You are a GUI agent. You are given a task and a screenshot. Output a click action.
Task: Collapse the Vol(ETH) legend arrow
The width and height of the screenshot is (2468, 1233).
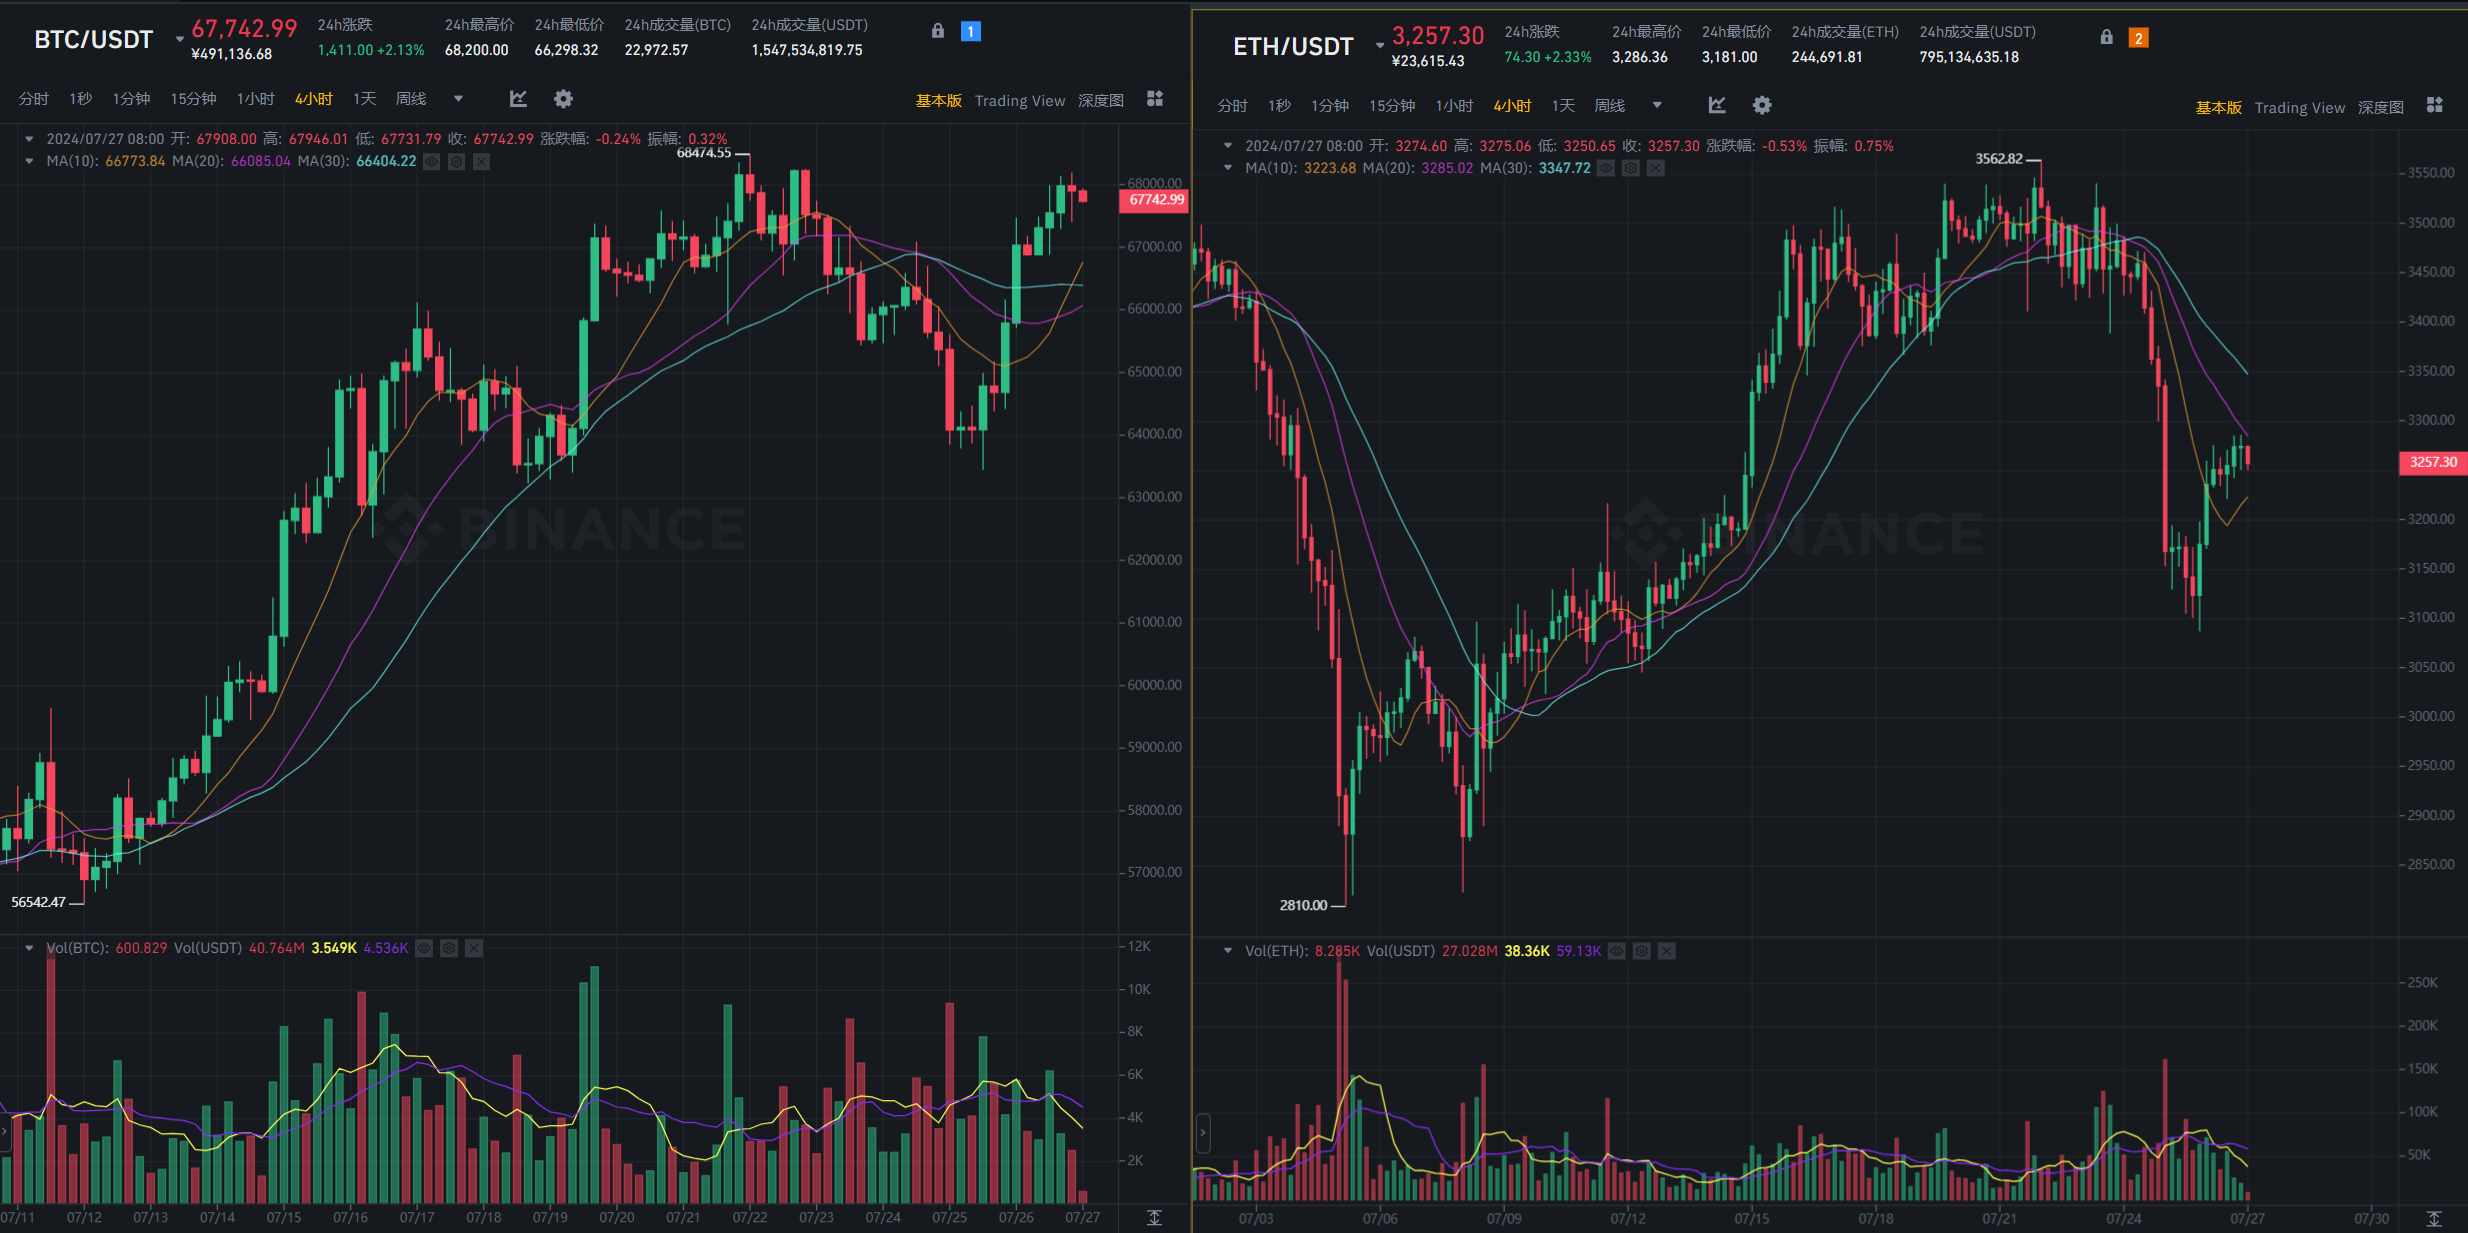(1228, 951)
